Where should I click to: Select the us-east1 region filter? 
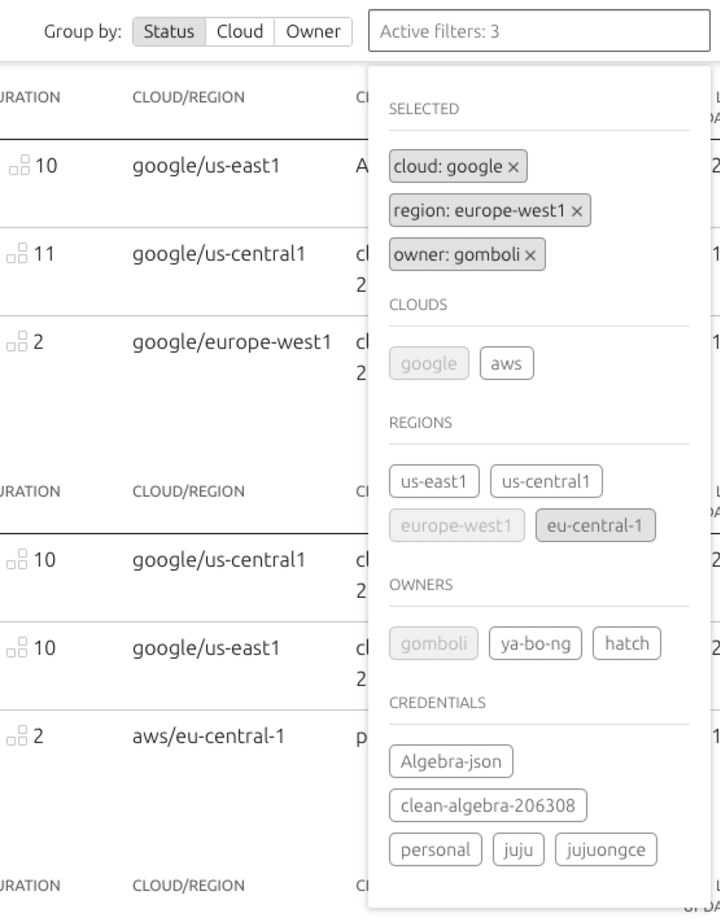(434, 482)
